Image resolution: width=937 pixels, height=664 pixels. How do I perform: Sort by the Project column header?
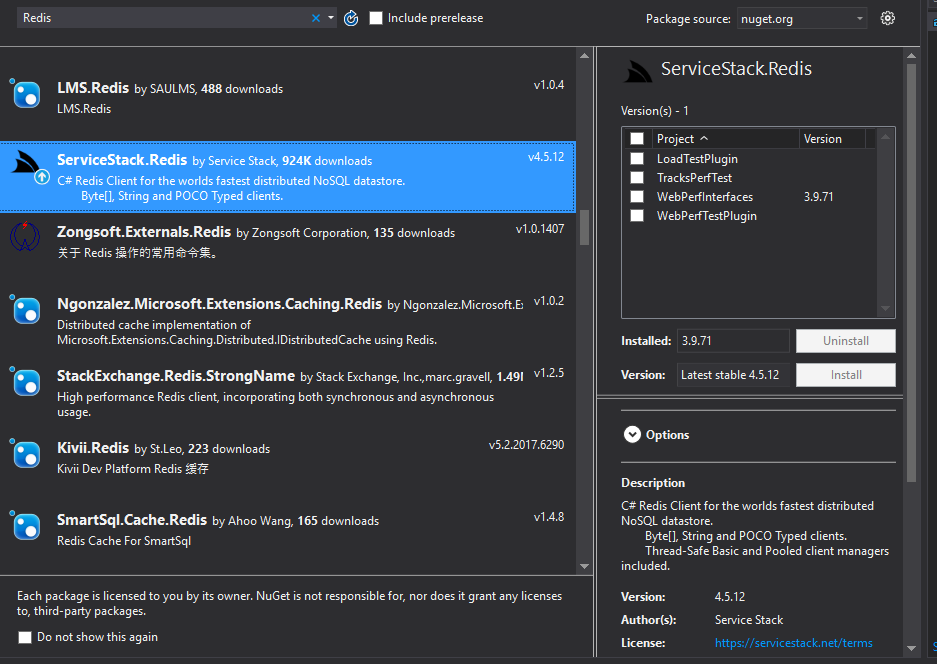[x=725, y=139]
